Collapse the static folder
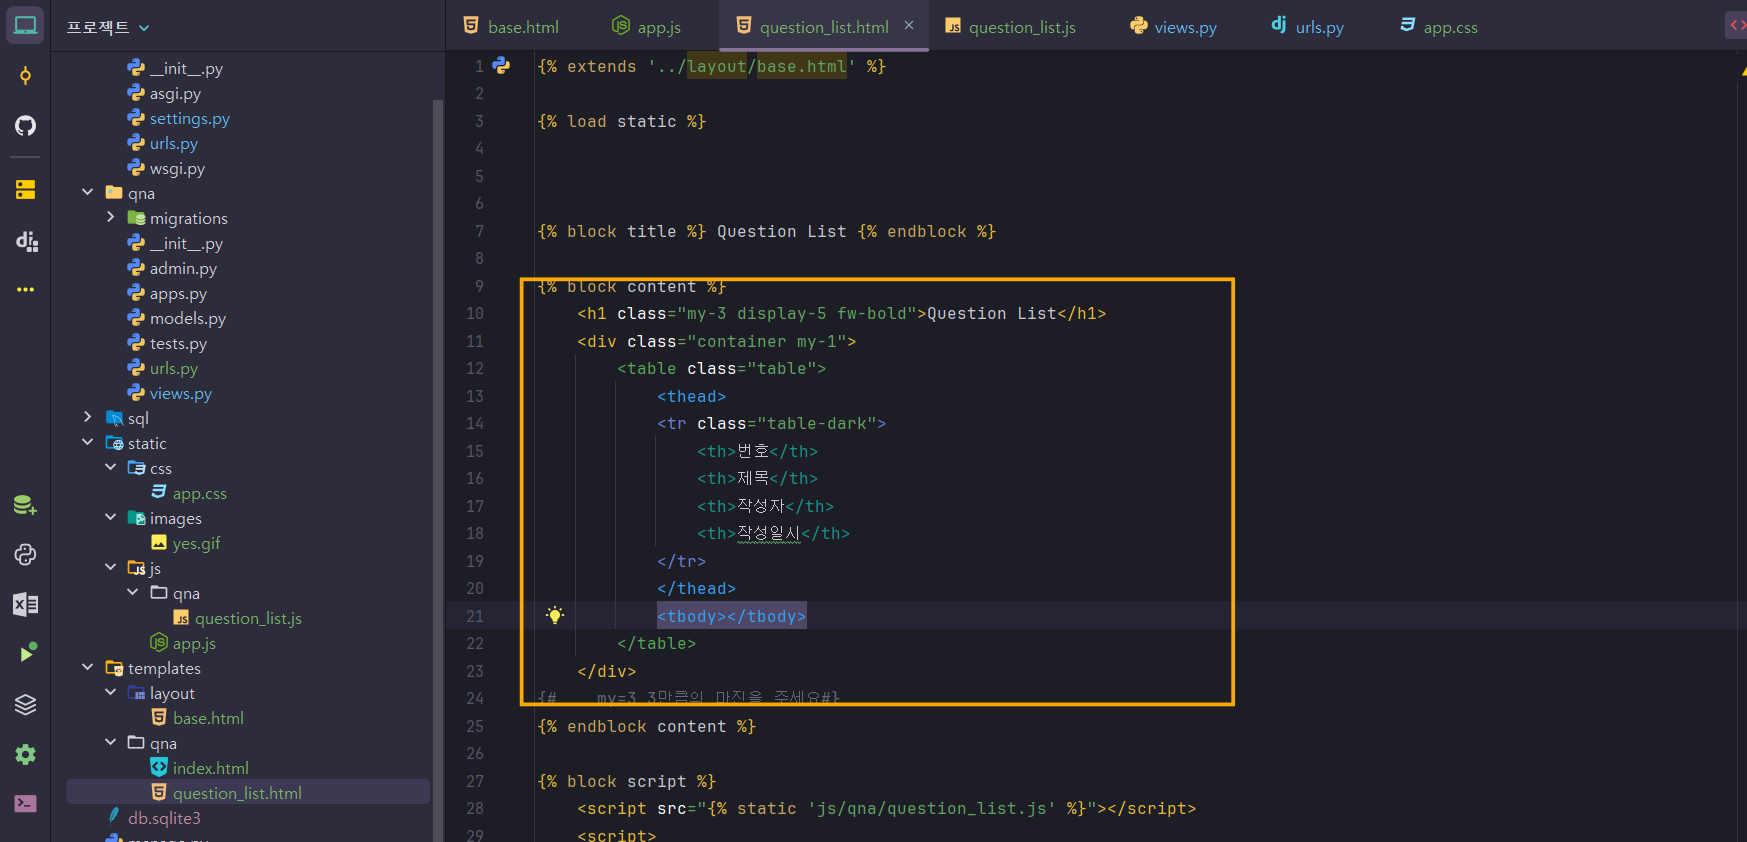The image size is (1747, 842). point(88,442)
